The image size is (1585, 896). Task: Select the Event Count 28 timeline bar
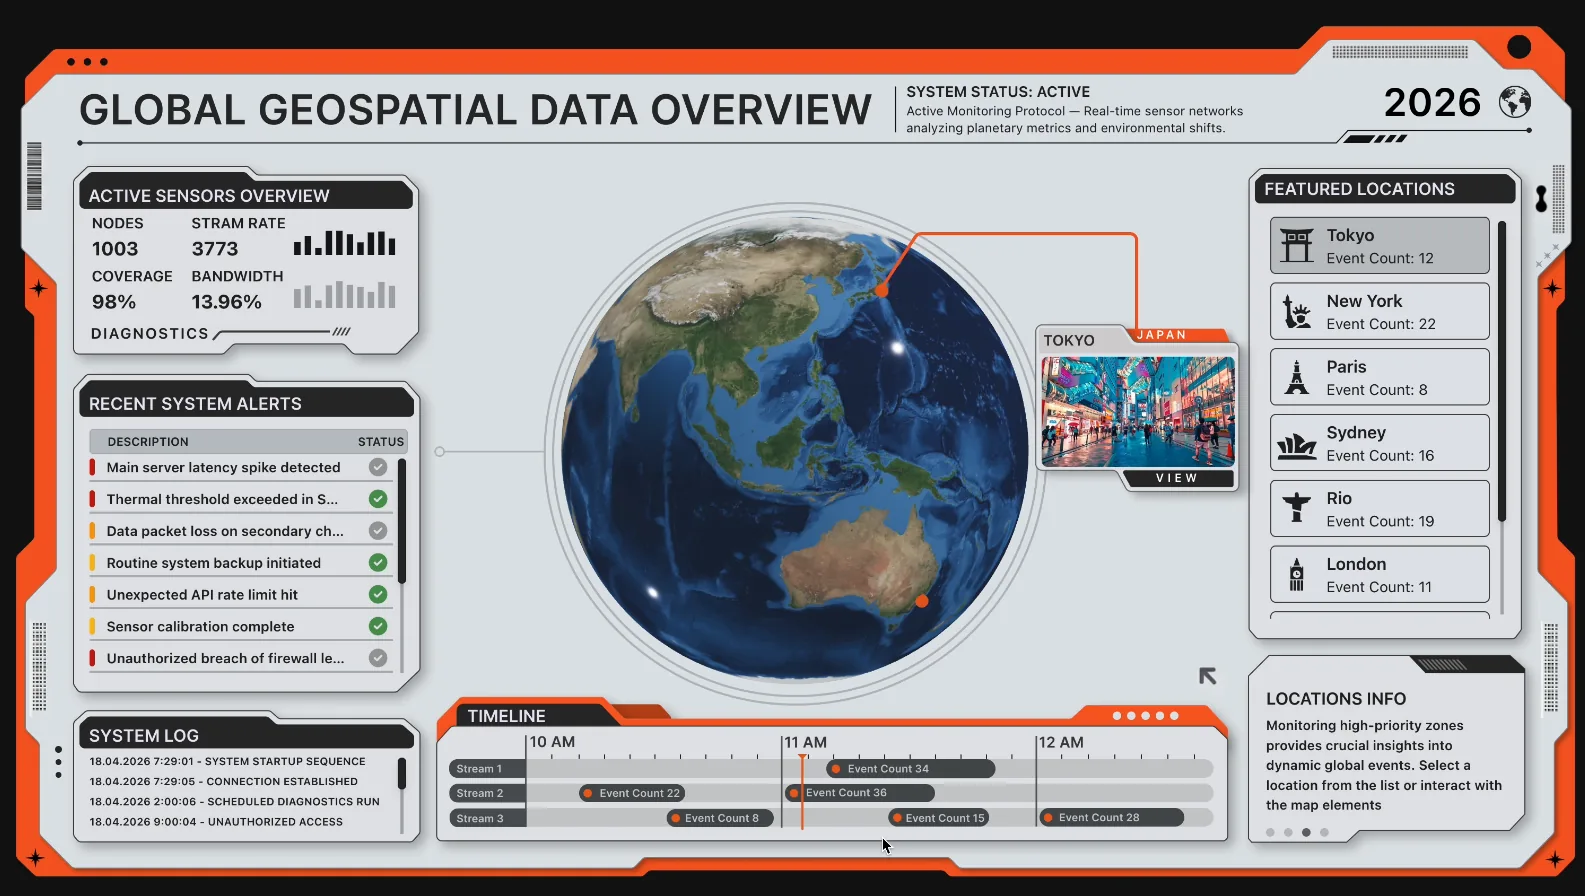click(x=1111, y=818)
